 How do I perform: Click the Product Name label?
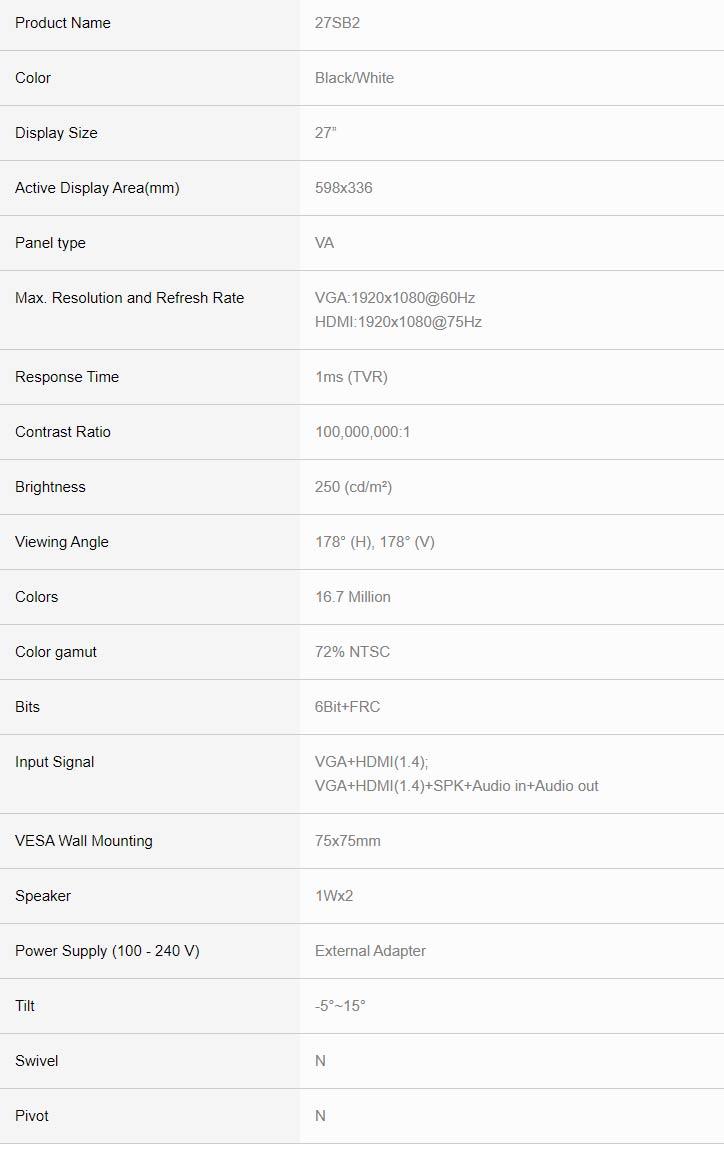(63, 23)
